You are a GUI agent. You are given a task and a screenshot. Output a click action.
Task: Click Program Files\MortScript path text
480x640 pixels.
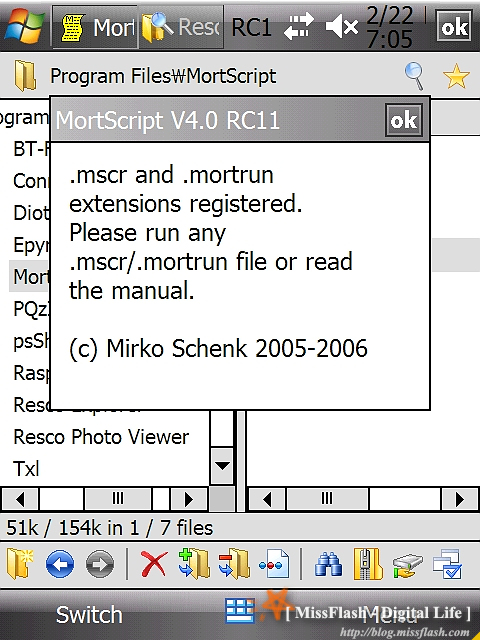(x=163, y=76)
